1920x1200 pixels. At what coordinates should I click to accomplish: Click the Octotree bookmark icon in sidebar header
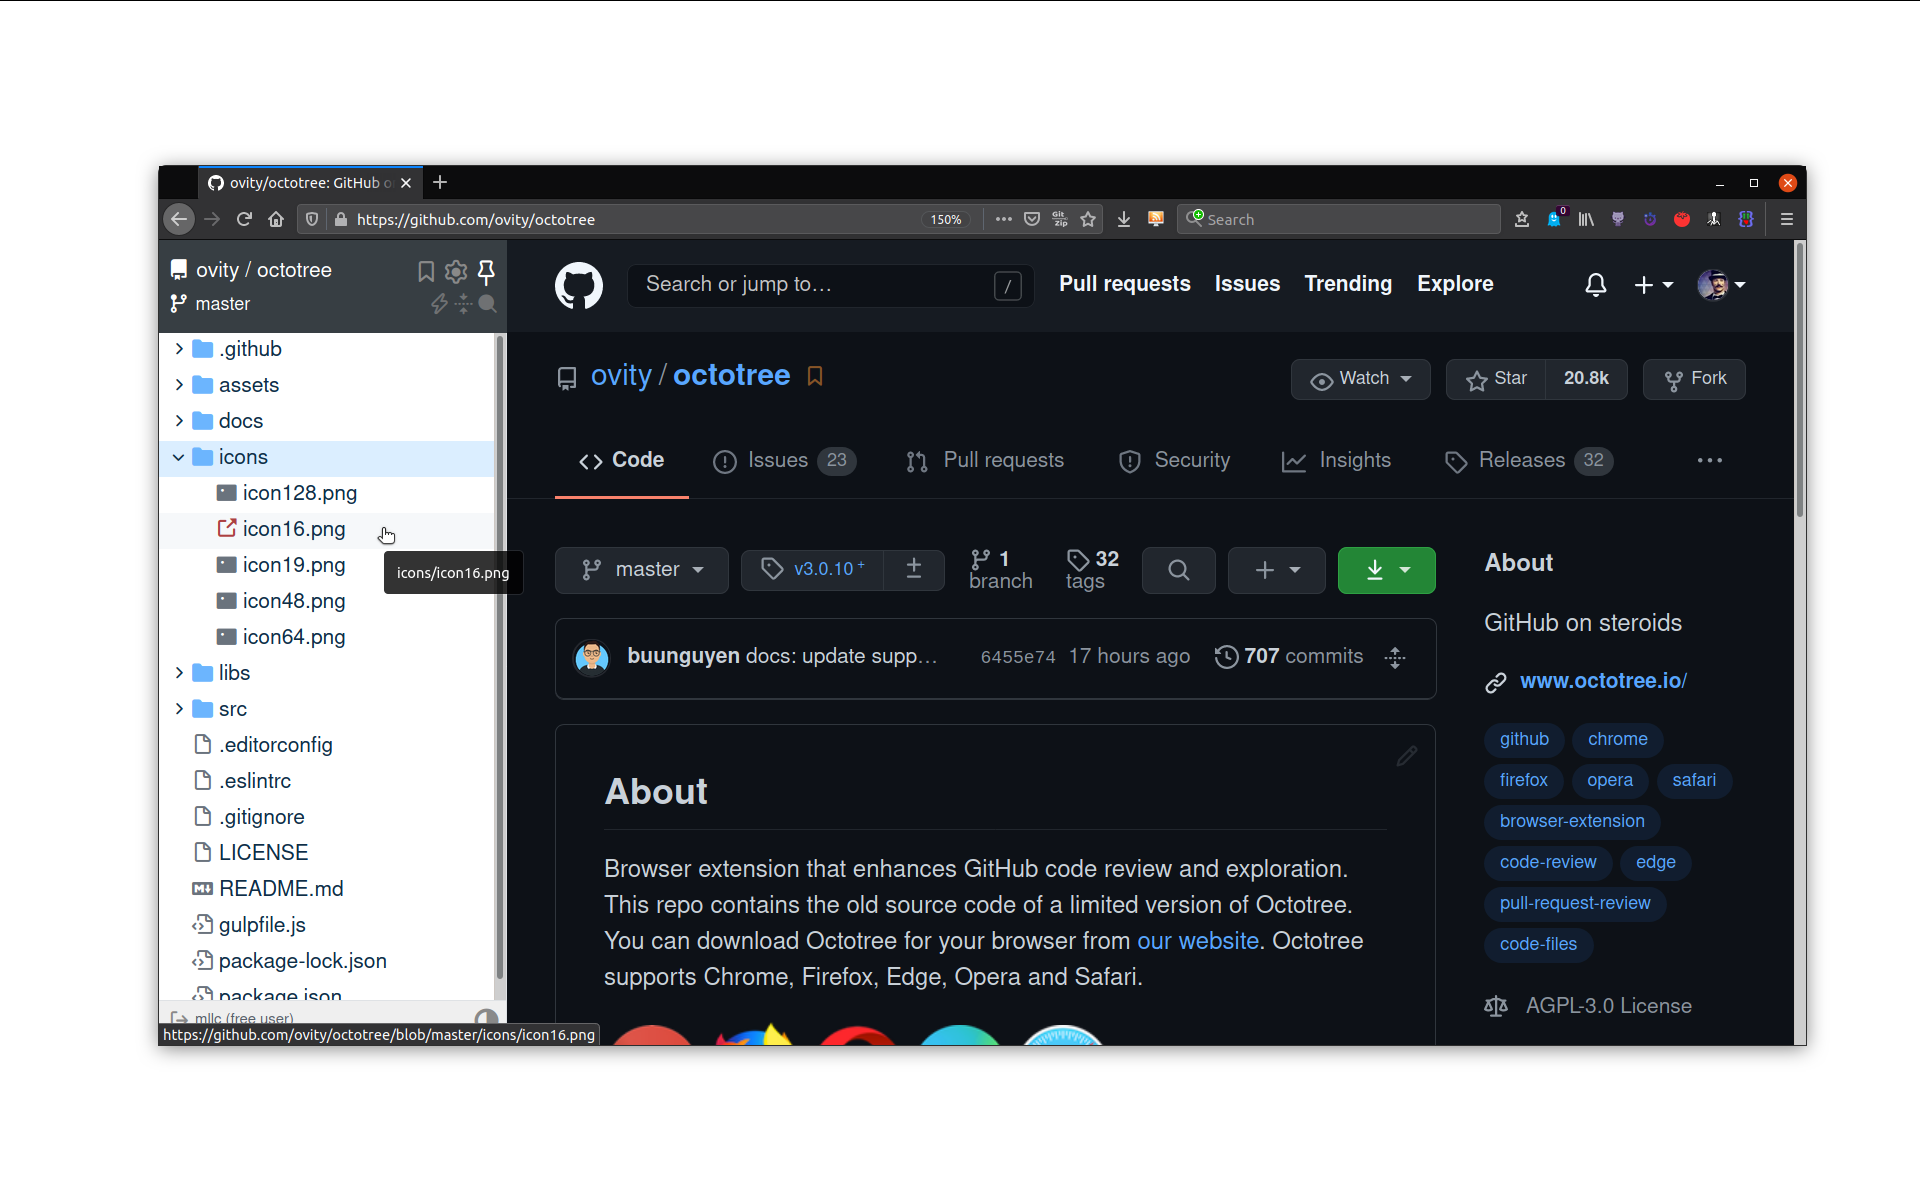(x=426, y=271)
